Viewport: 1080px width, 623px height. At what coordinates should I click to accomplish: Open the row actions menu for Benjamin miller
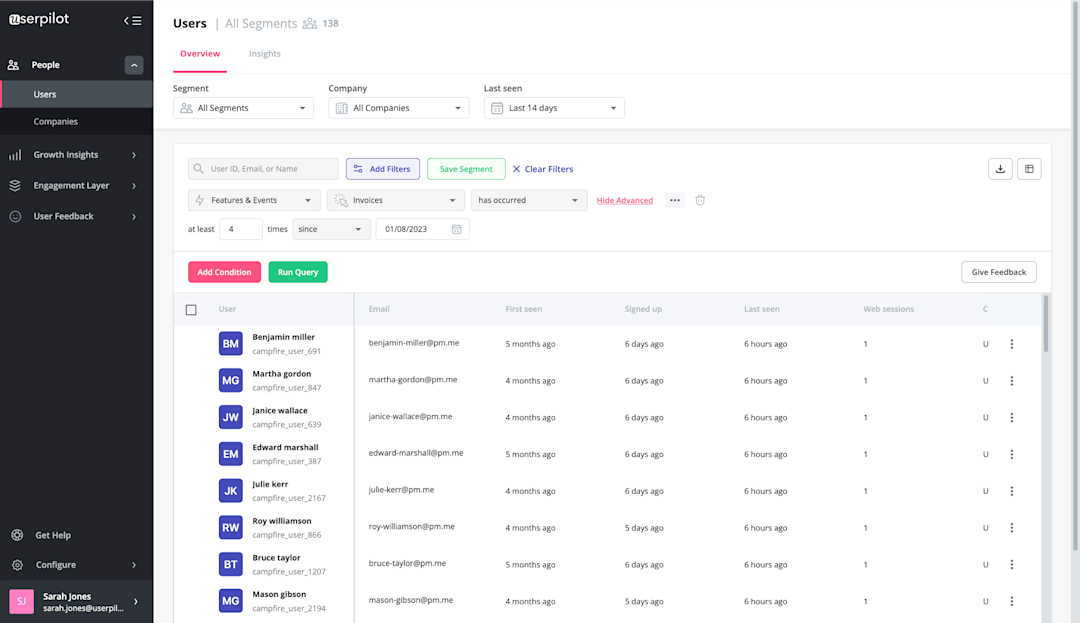pyautogui.click(x=1012, y=344)
